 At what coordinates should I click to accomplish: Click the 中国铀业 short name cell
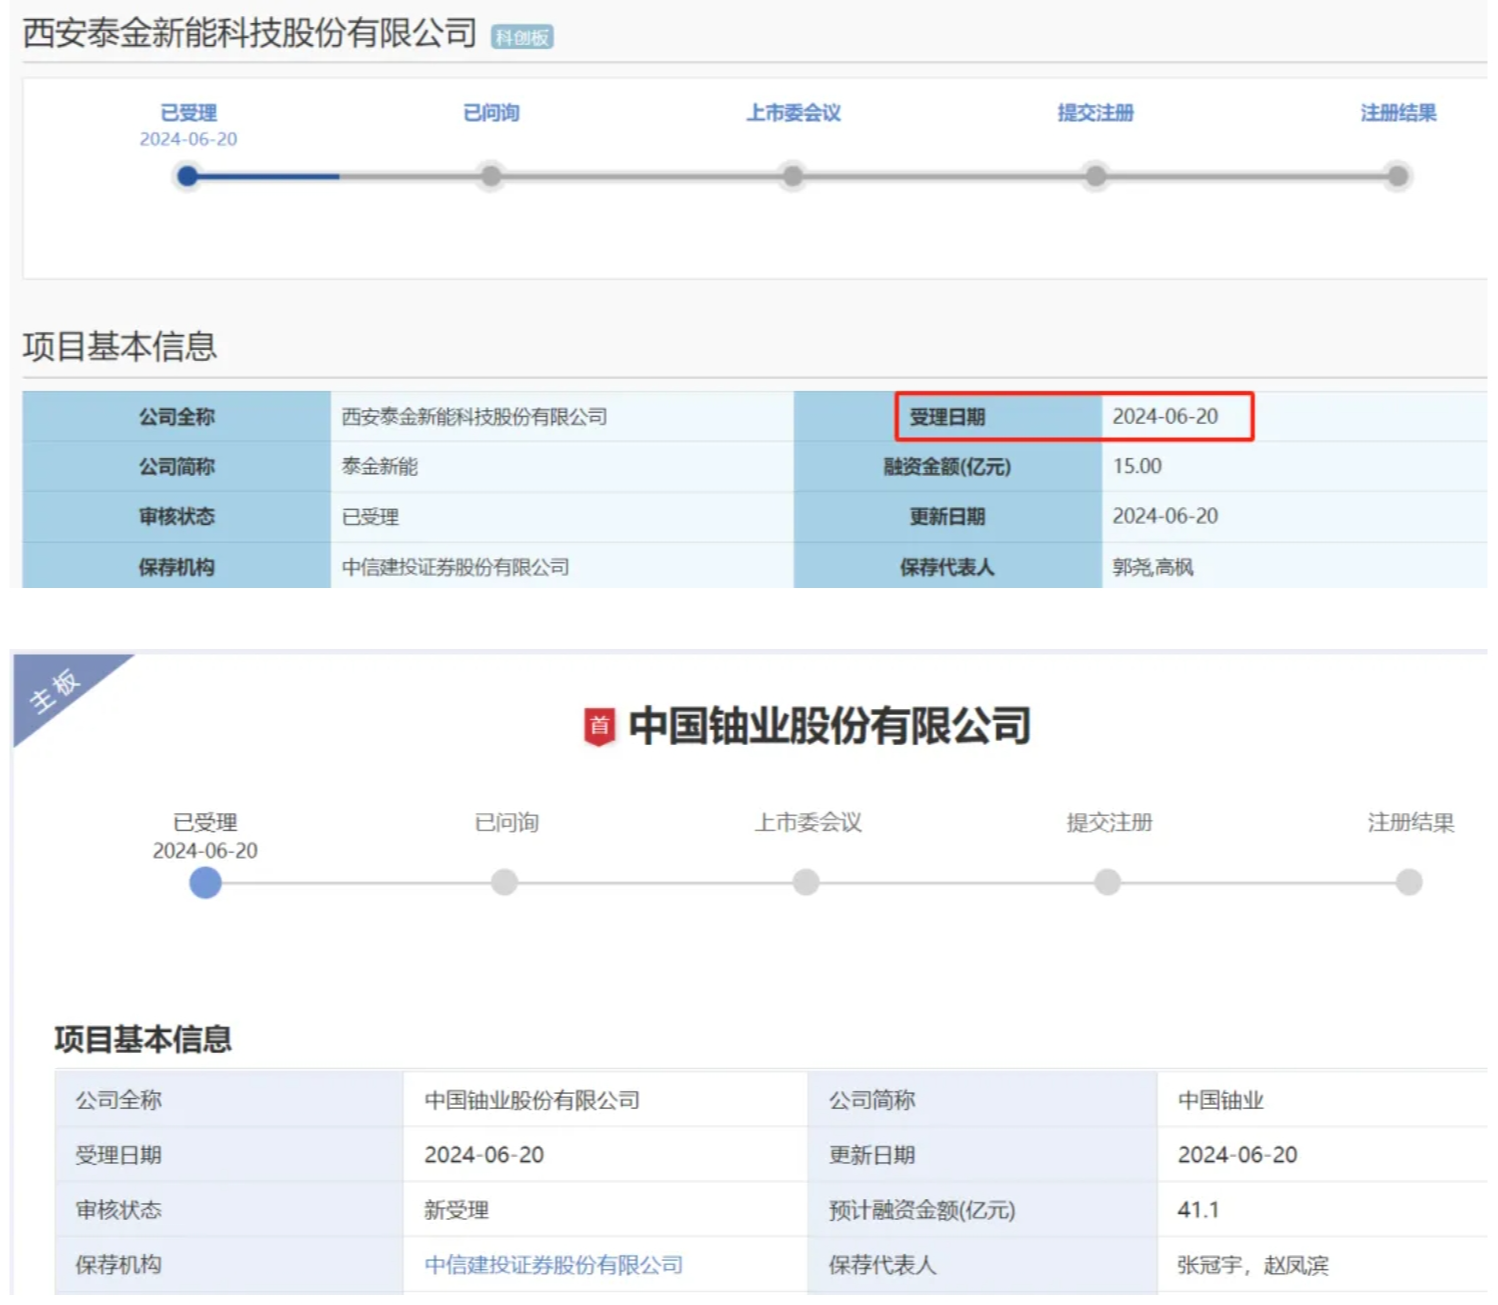[x=1221, y=1100]
